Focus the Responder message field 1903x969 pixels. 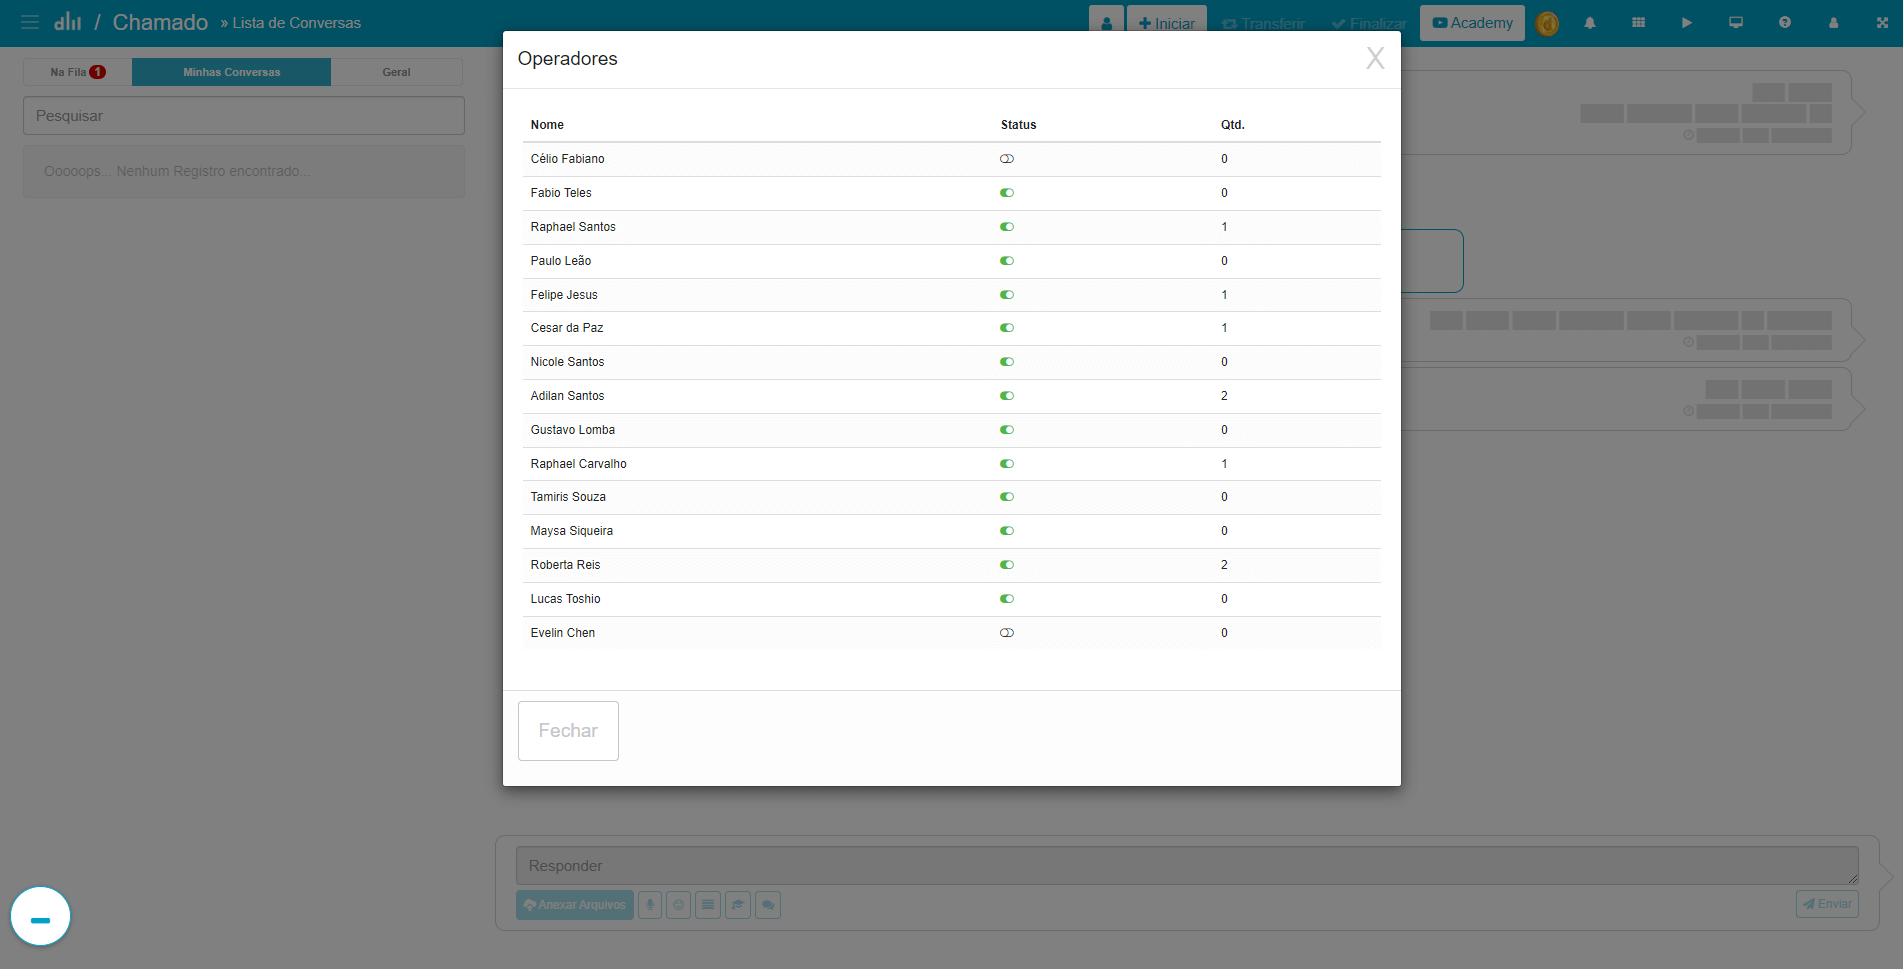(x=1187, y=866)
